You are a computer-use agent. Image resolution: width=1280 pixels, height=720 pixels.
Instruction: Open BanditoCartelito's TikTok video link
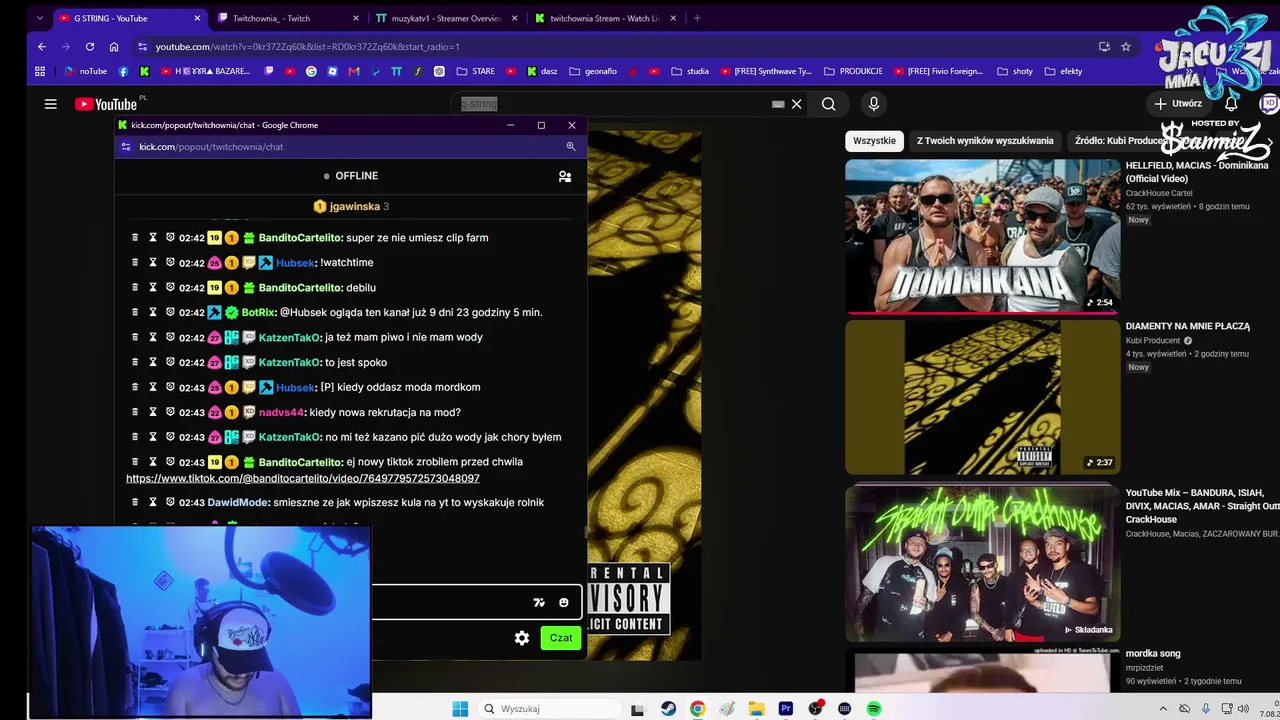tap(303, 479)
